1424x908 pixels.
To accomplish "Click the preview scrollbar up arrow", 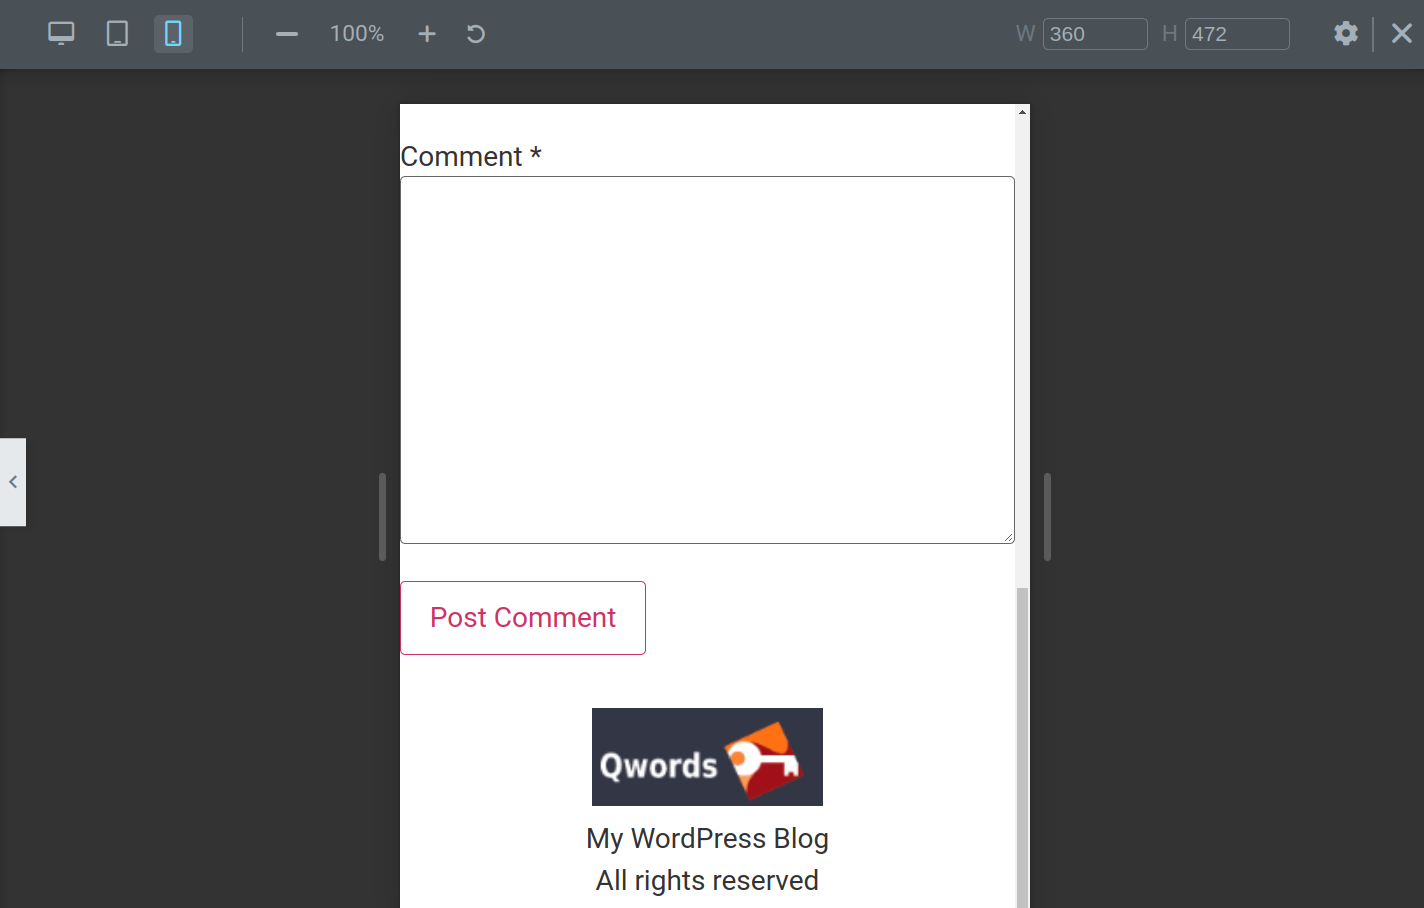I will coord(1022,112).
